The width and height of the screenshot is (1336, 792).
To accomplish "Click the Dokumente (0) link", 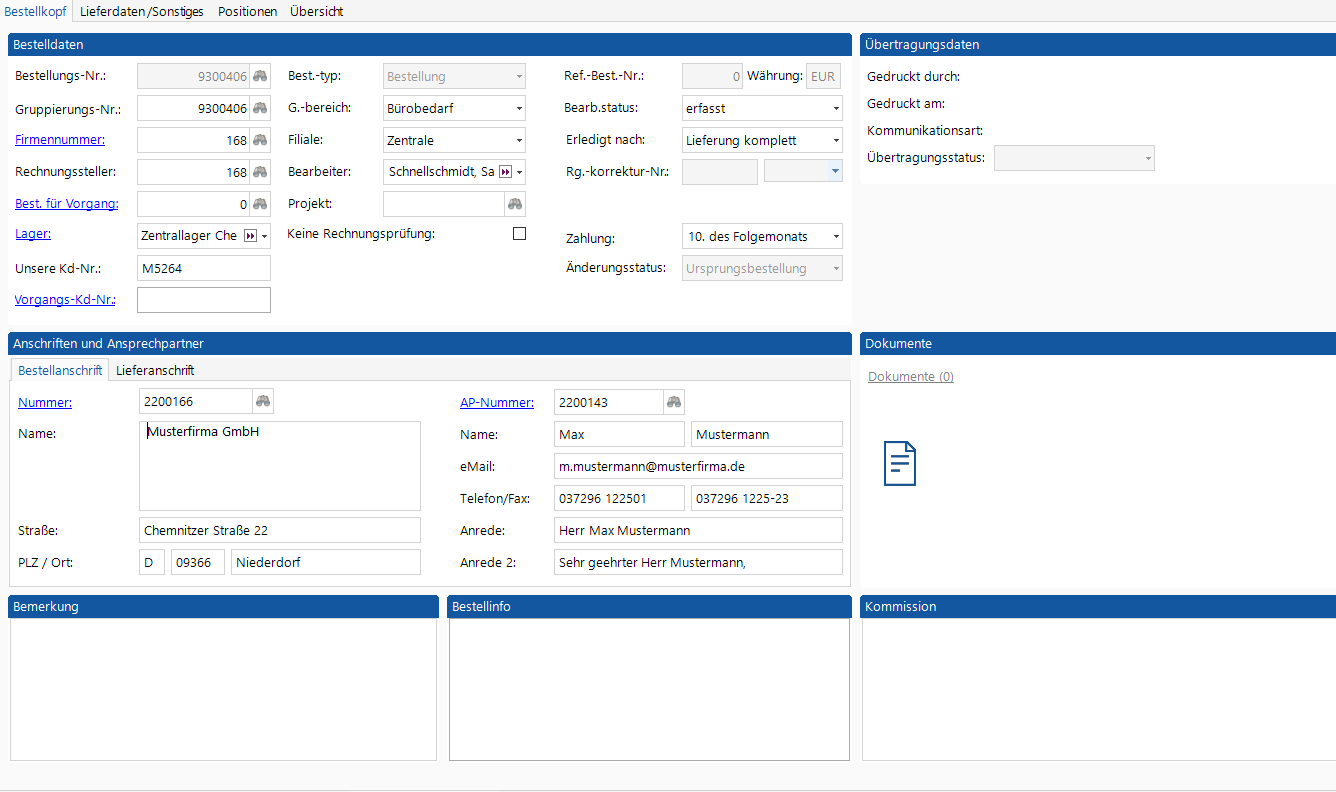I will pyautogui.click(x=910, y=377).
